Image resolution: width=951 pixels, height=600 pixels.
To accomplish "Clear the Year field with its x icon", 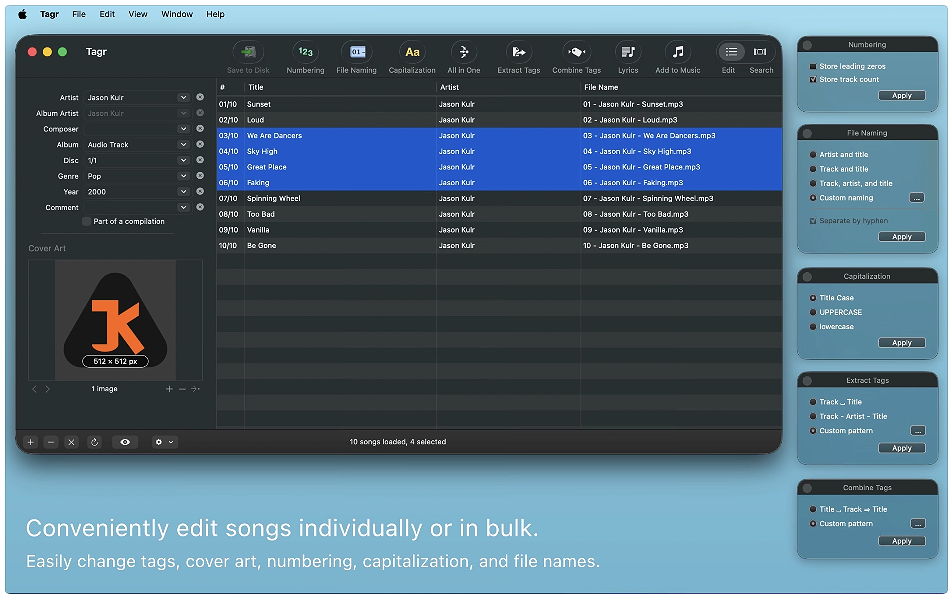I will coord(200,192).
